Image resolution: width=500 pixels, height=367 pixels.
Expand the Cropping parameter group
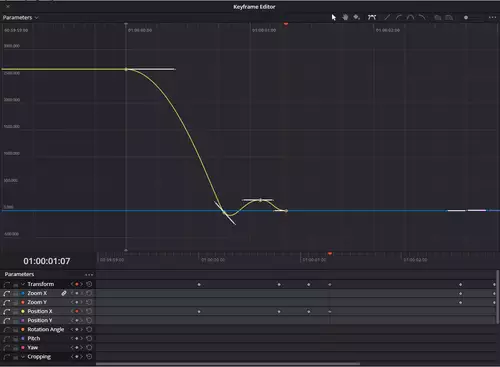(x=23, y=357)
